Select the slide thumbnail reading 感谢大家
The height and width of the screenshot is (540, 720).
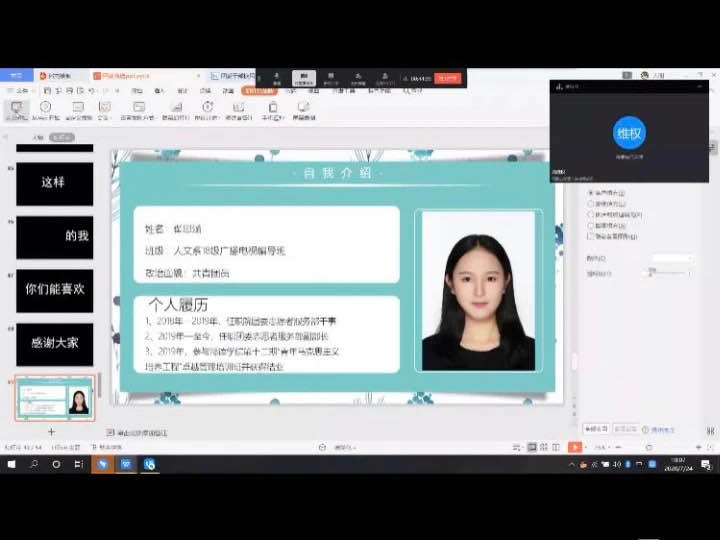click(54, 343)
